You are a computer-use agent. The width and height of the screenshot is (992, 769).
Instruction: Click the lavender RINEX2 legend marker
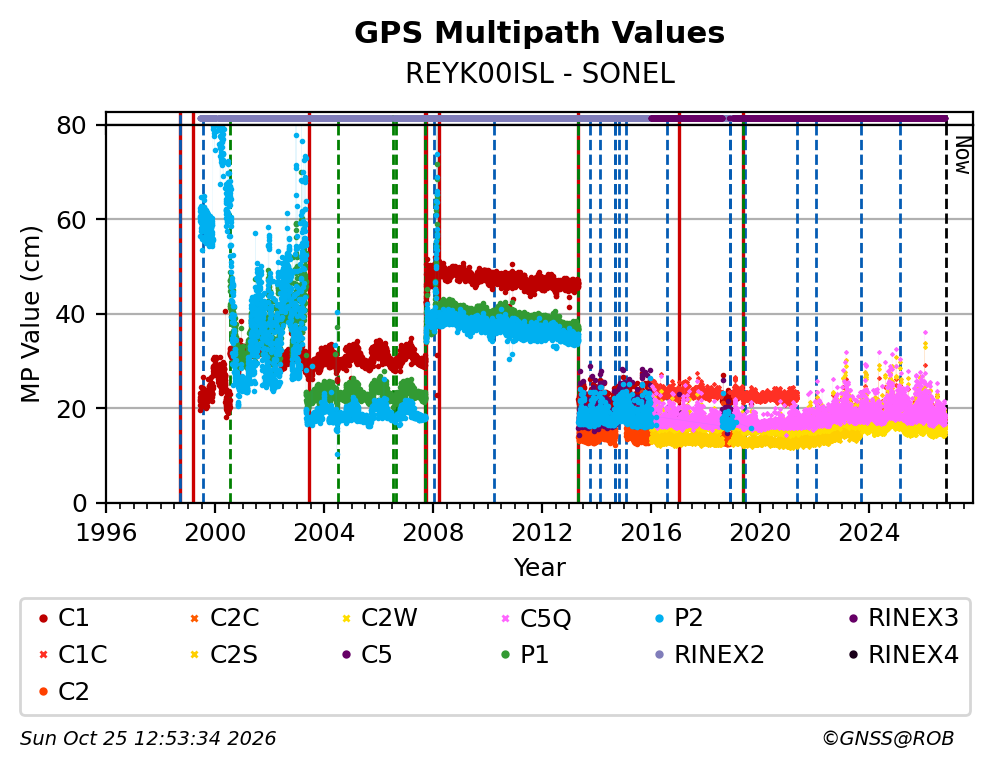[x=660, y=655]
